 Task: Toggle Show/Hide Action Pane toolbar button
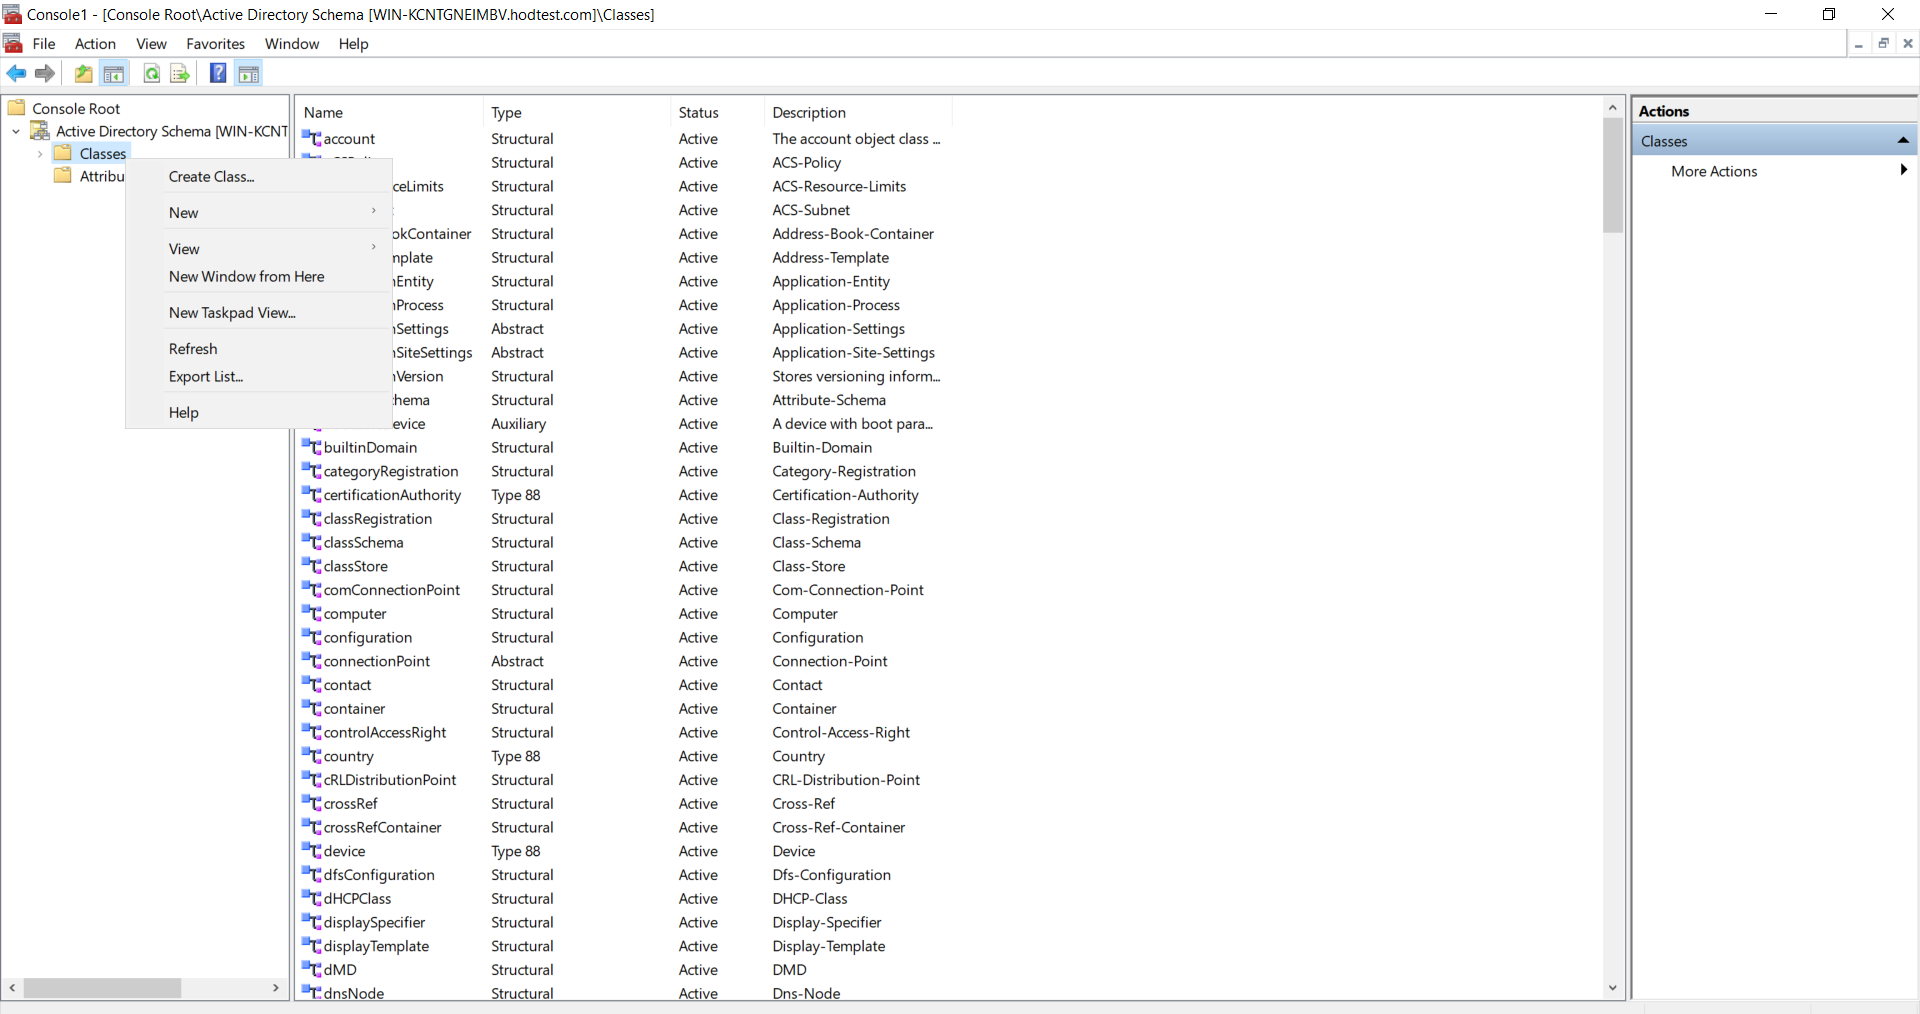tap(249, 73)
